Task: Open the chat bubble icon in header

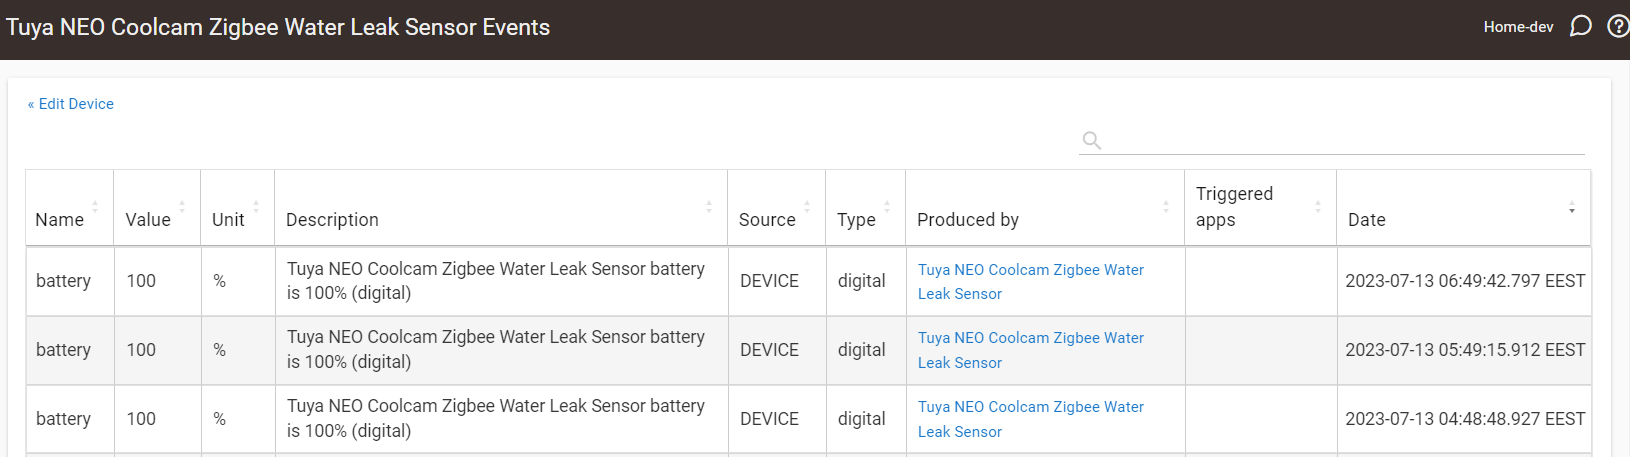Action: (1580, 26)
